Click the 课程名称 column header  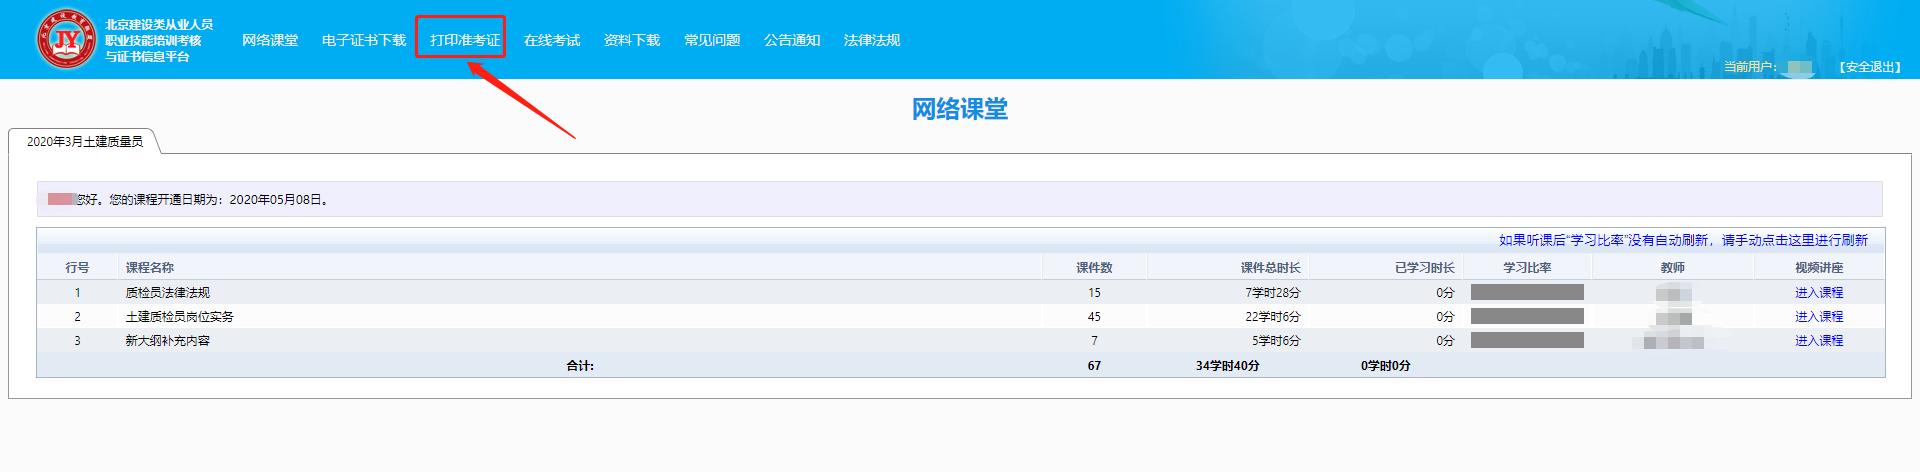click(150, 268)
